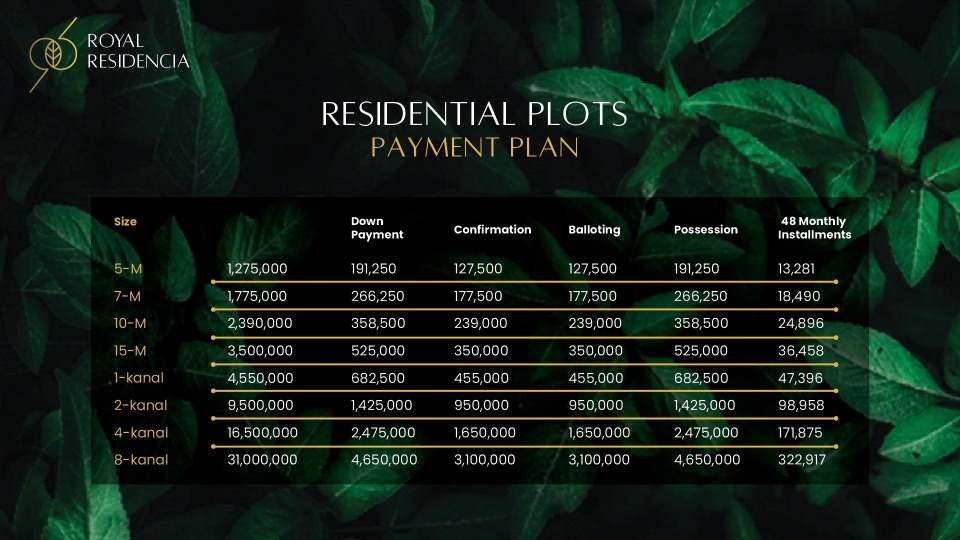
Task: Click the 10-M plot size label
Action: [x=130, y=323]
